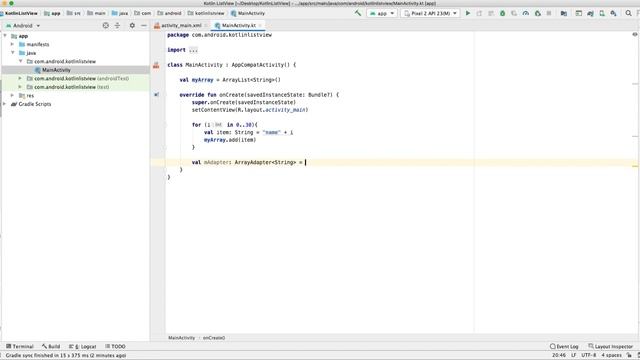Click the Scroll from Source target icon
The height and width of the screenshot is (360, 640).
tap(106, 25)
